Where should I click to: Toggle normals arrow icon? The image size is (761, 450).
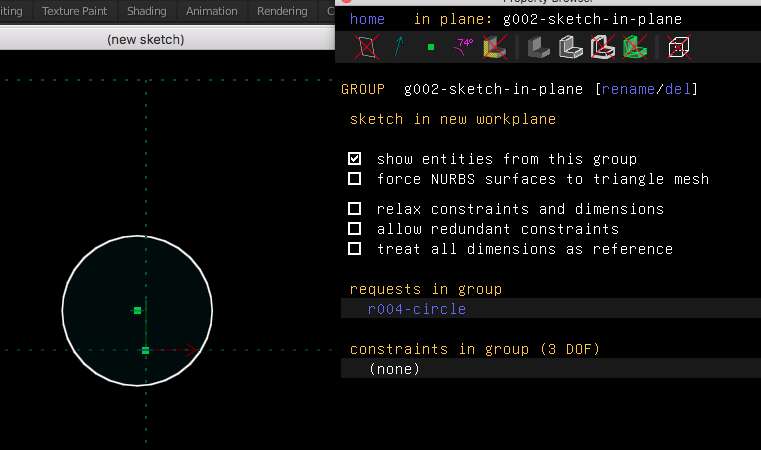[399, 47]
